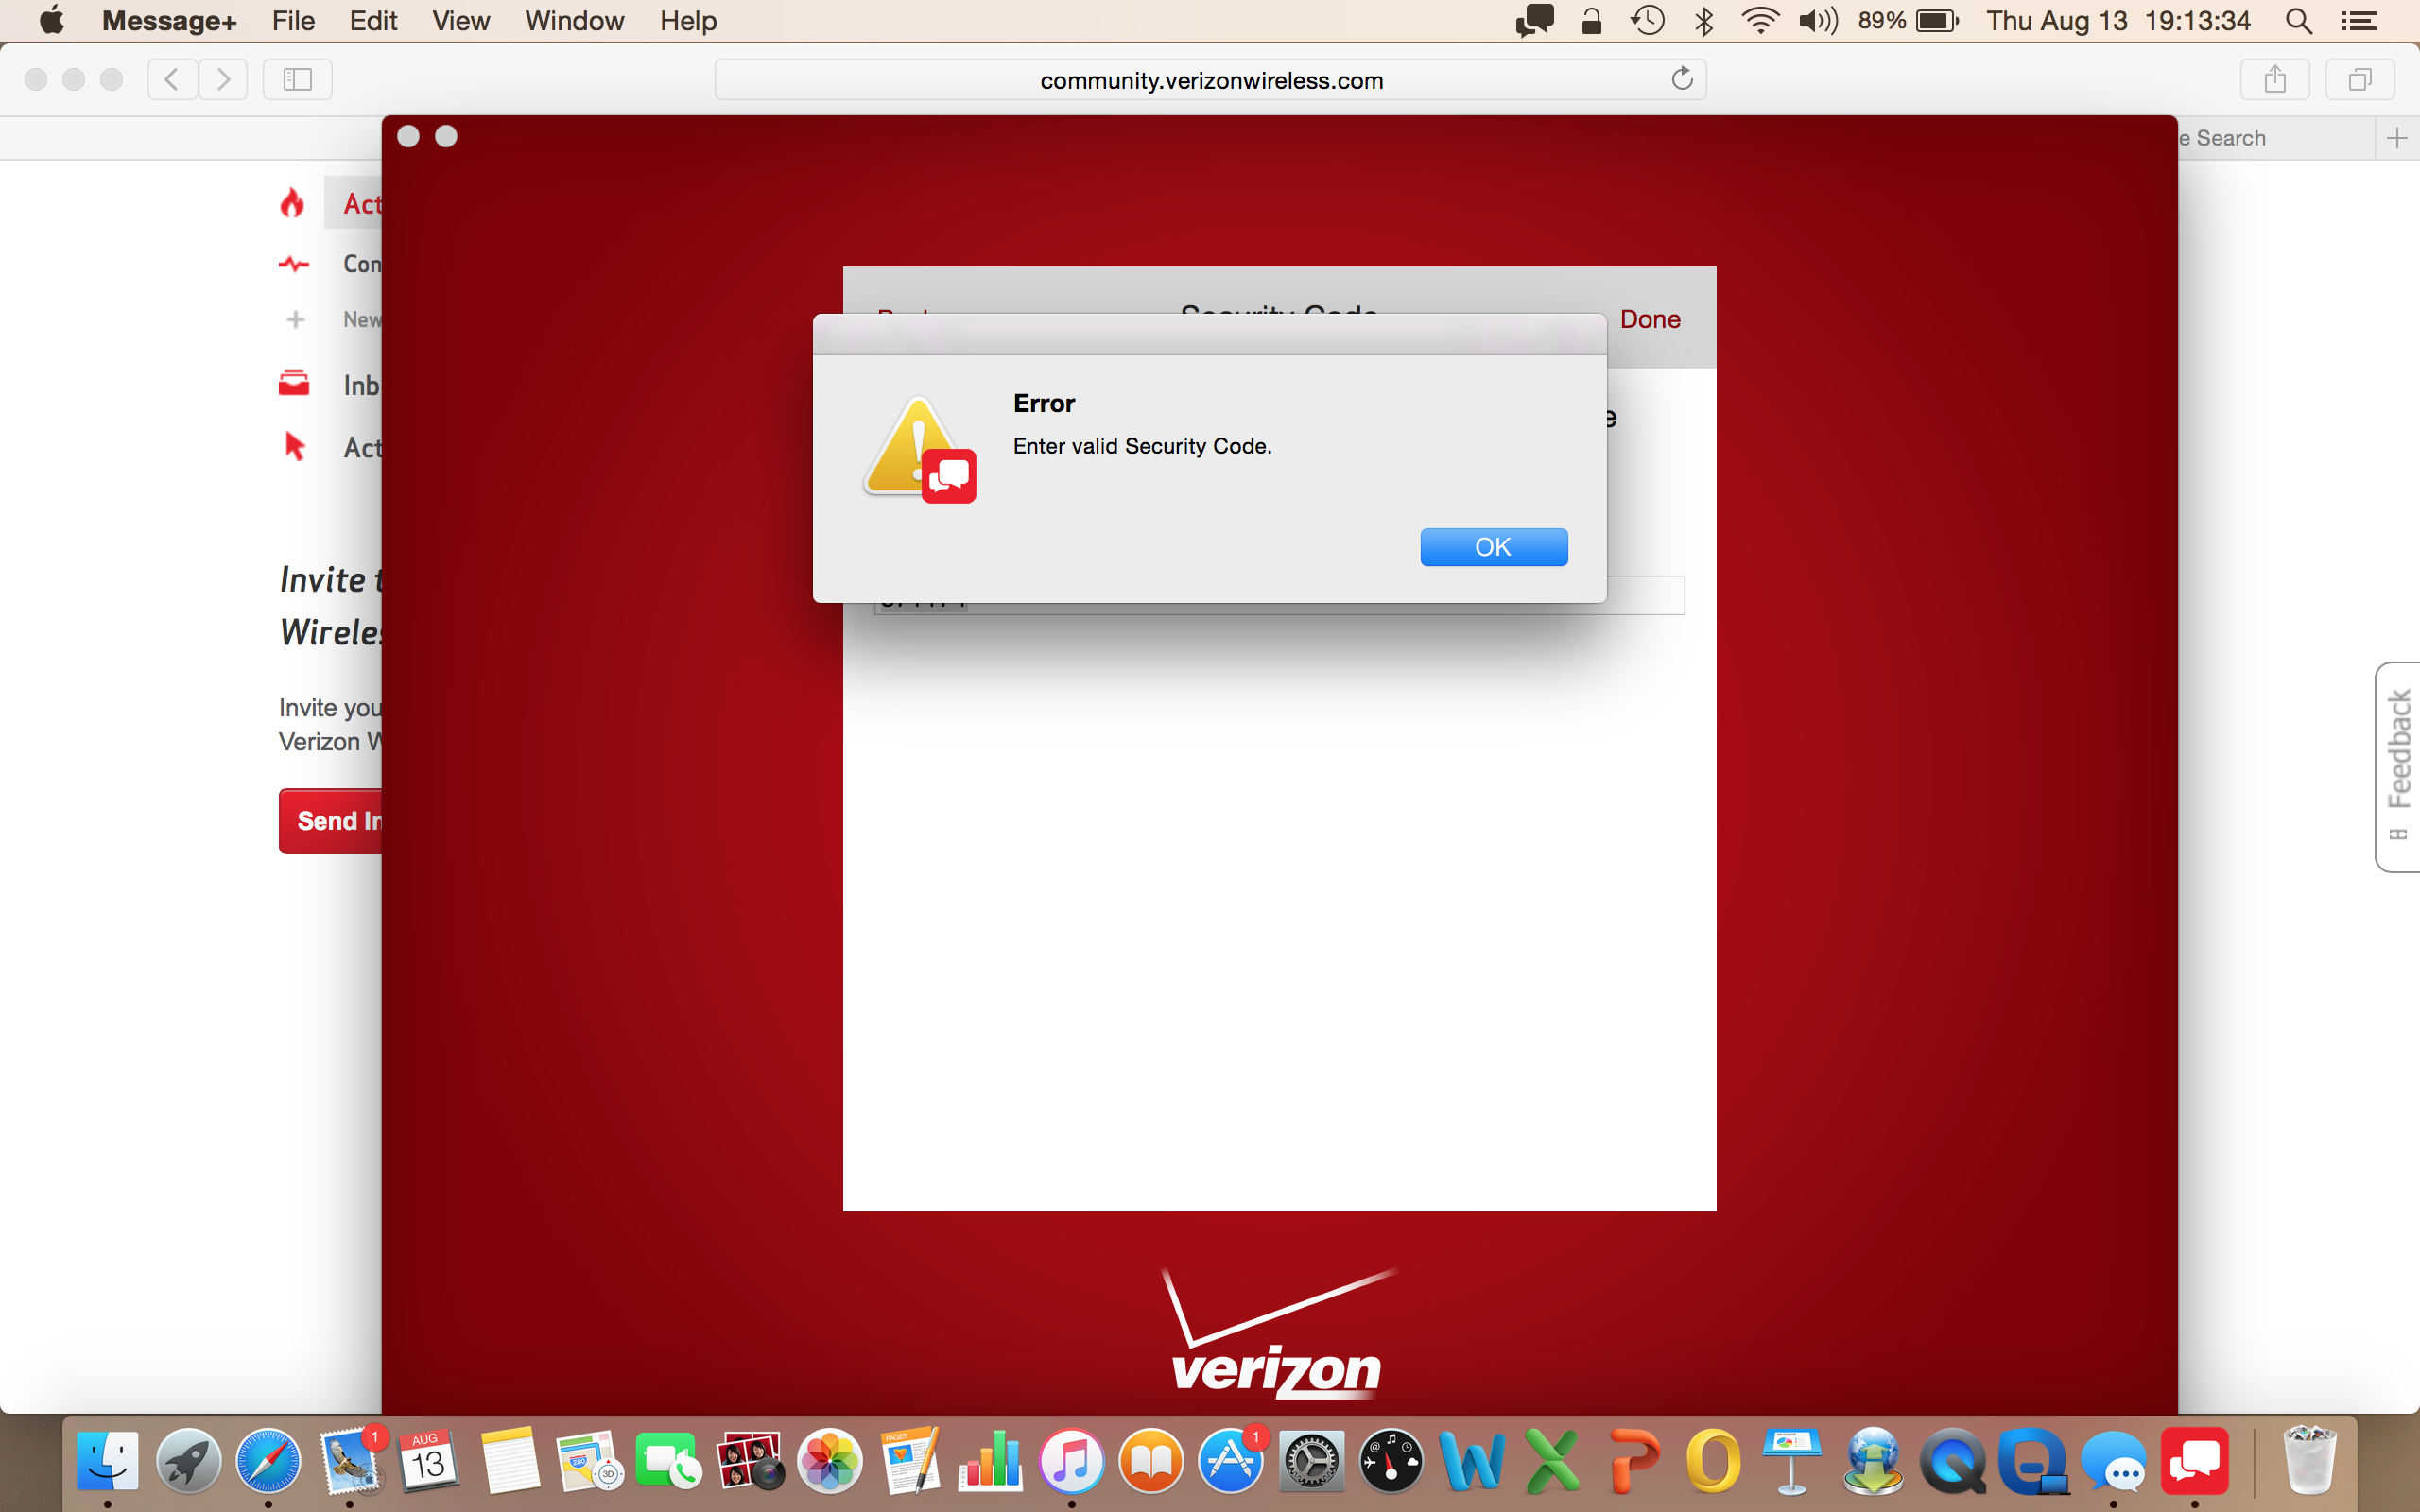Click the plus New icon in sidebar
Screen dimensions: 2420x1512
[x=295, y=319]
